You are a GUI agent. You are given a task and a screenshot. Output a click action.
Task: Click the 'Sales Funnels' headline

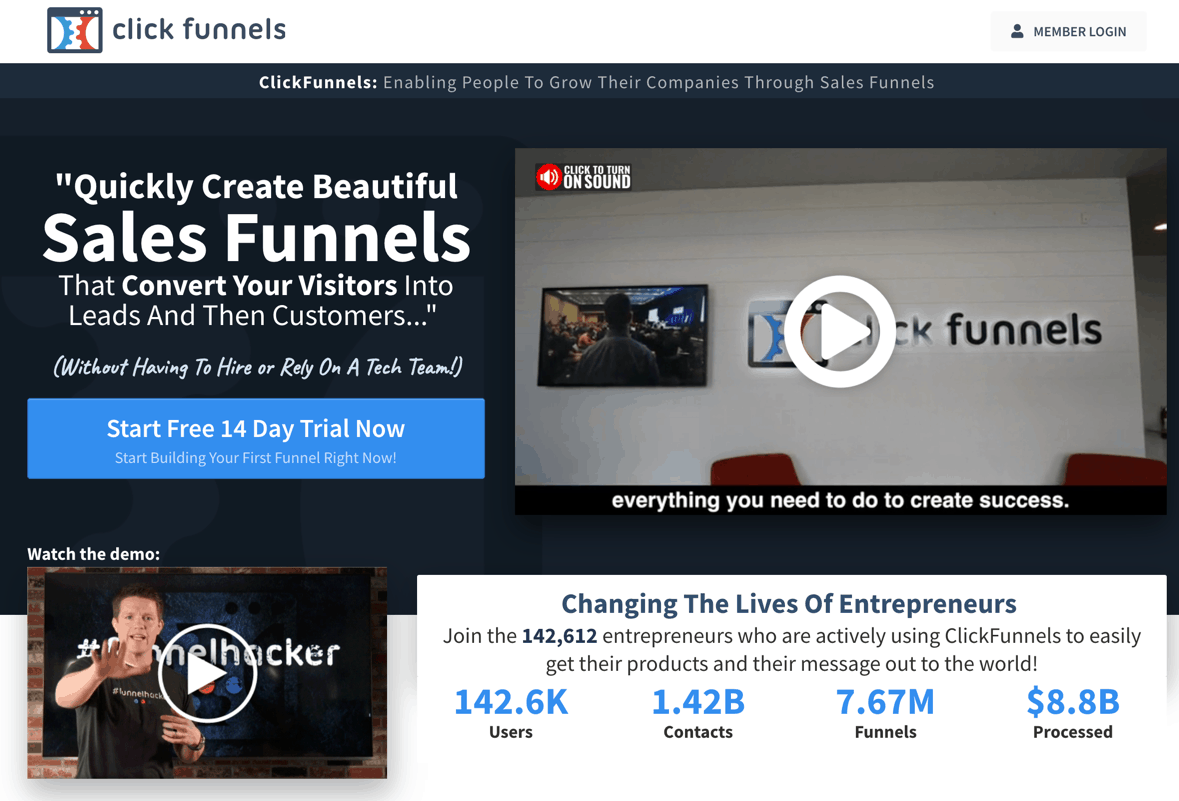[x=256, y=238]
